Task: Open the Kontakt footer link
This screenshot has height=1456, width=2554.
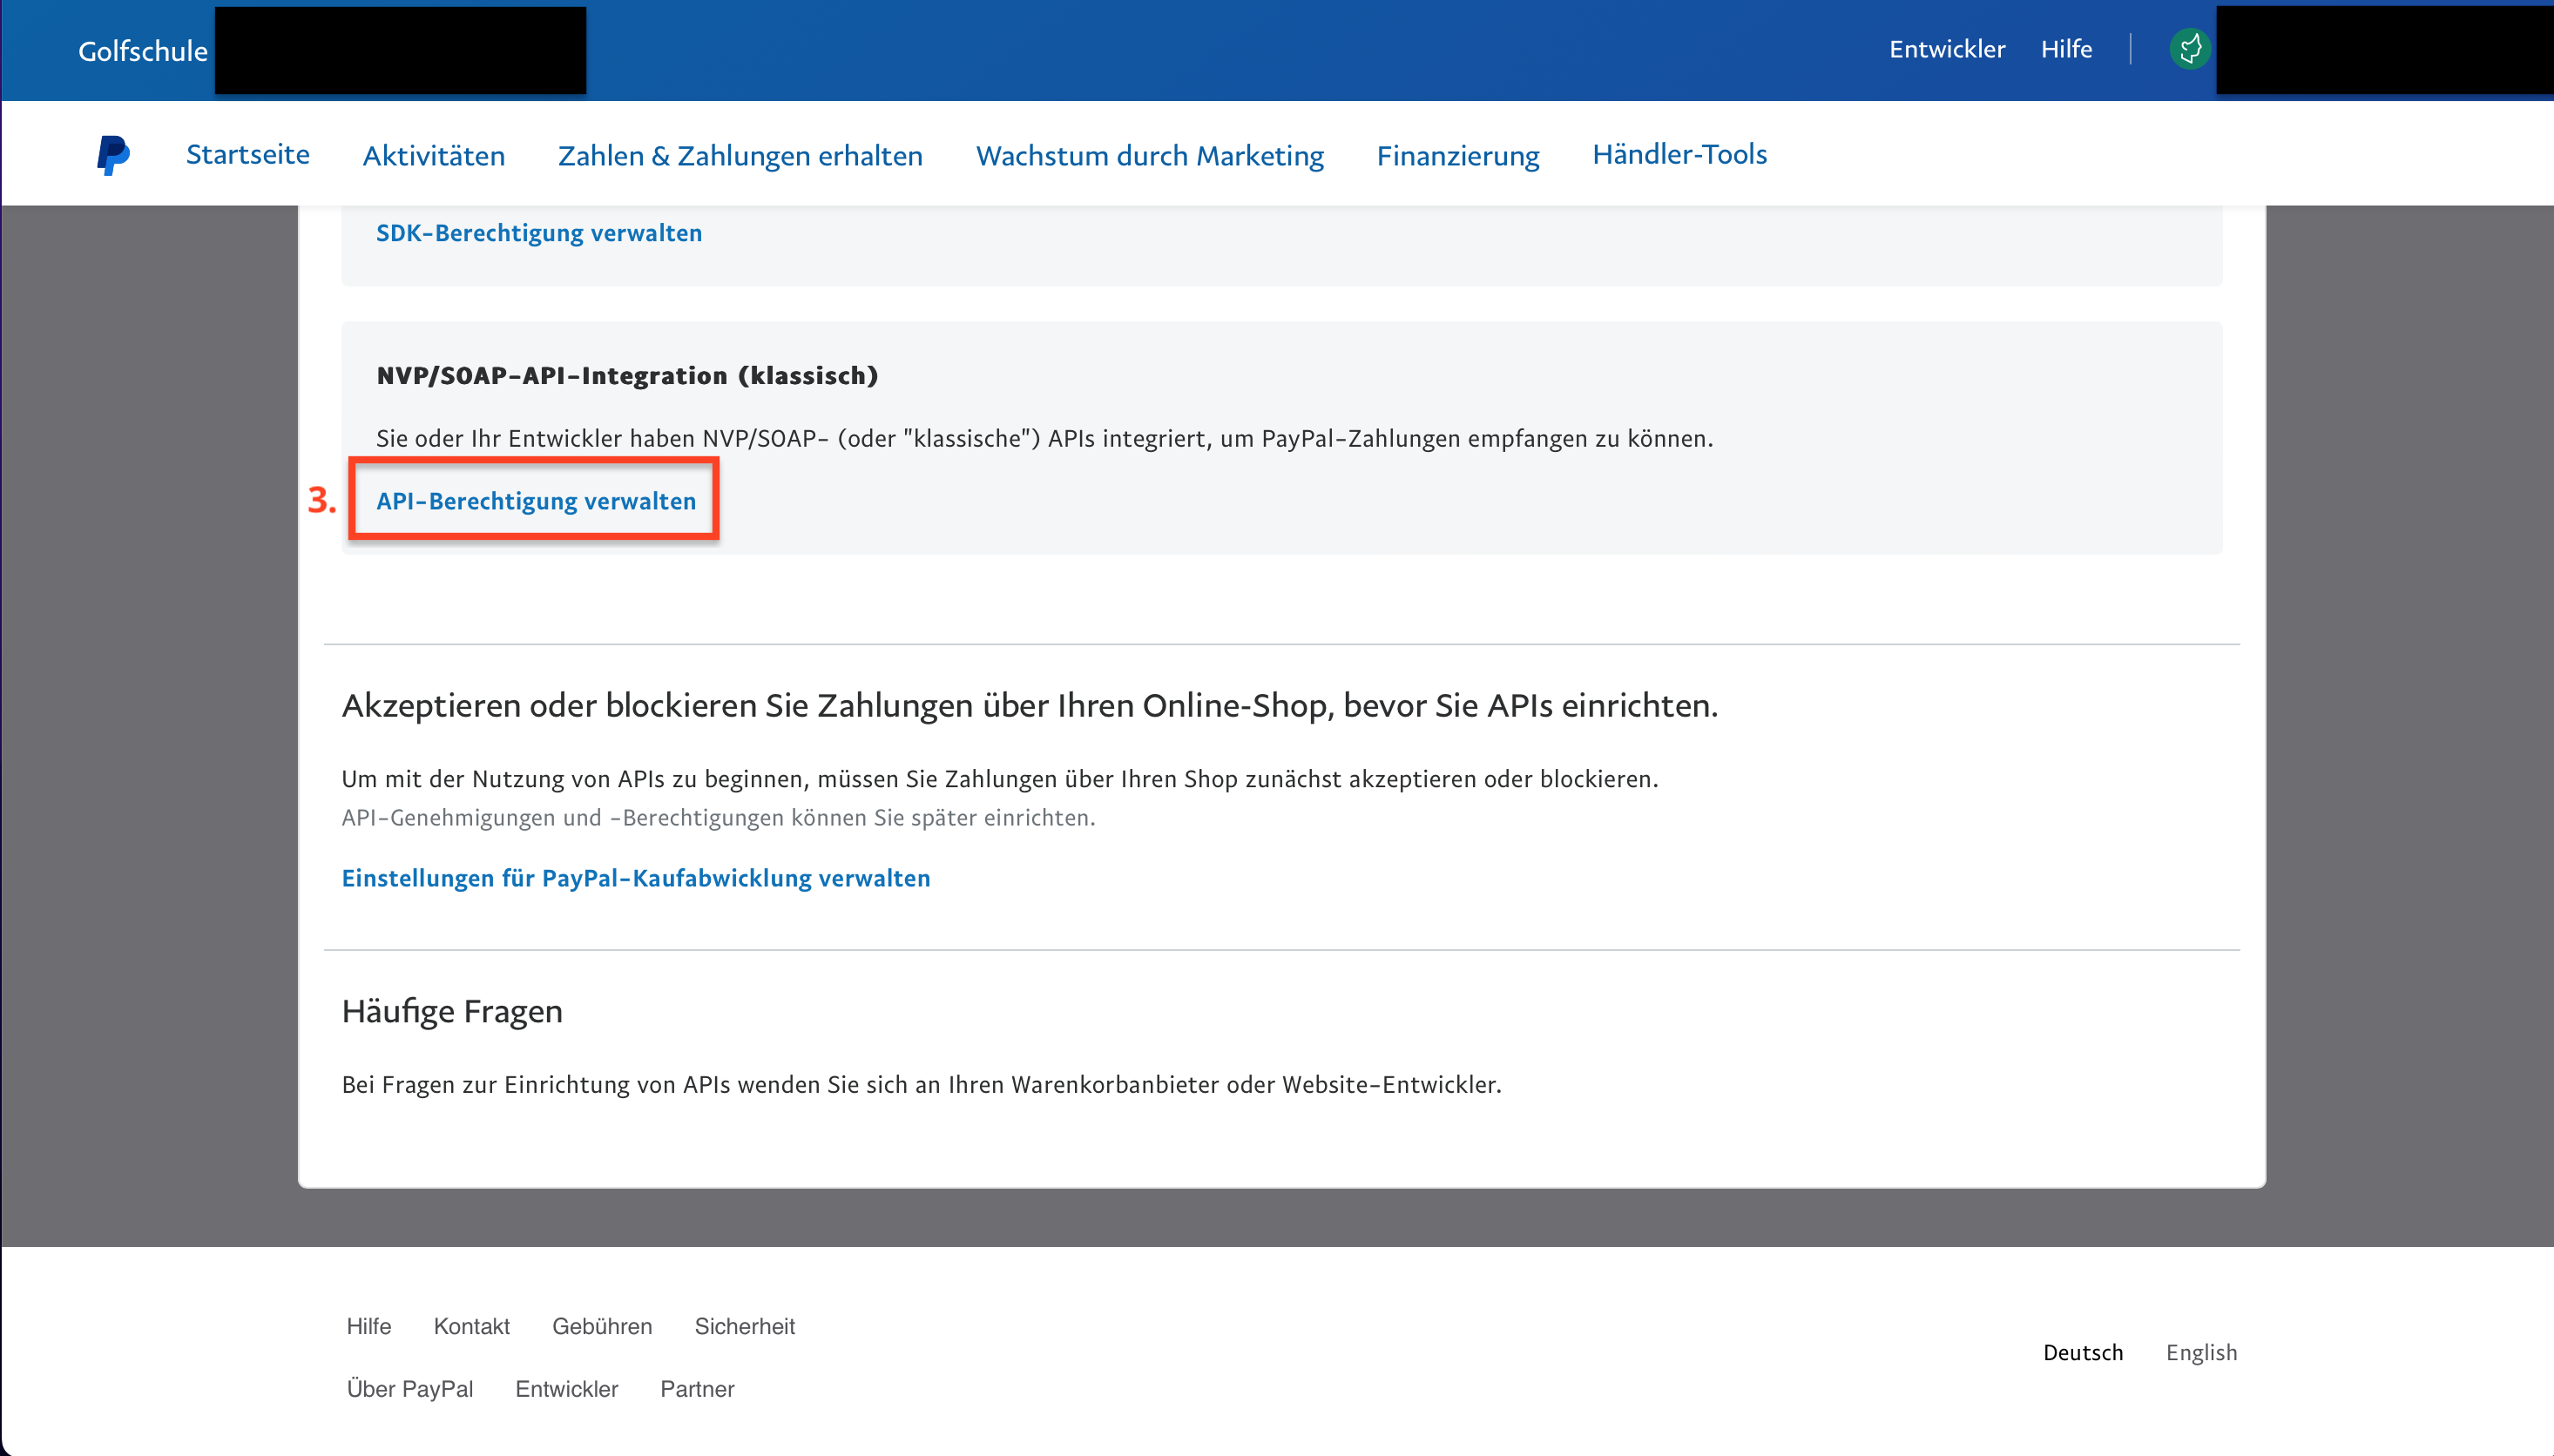Action: click(471, 1326)
